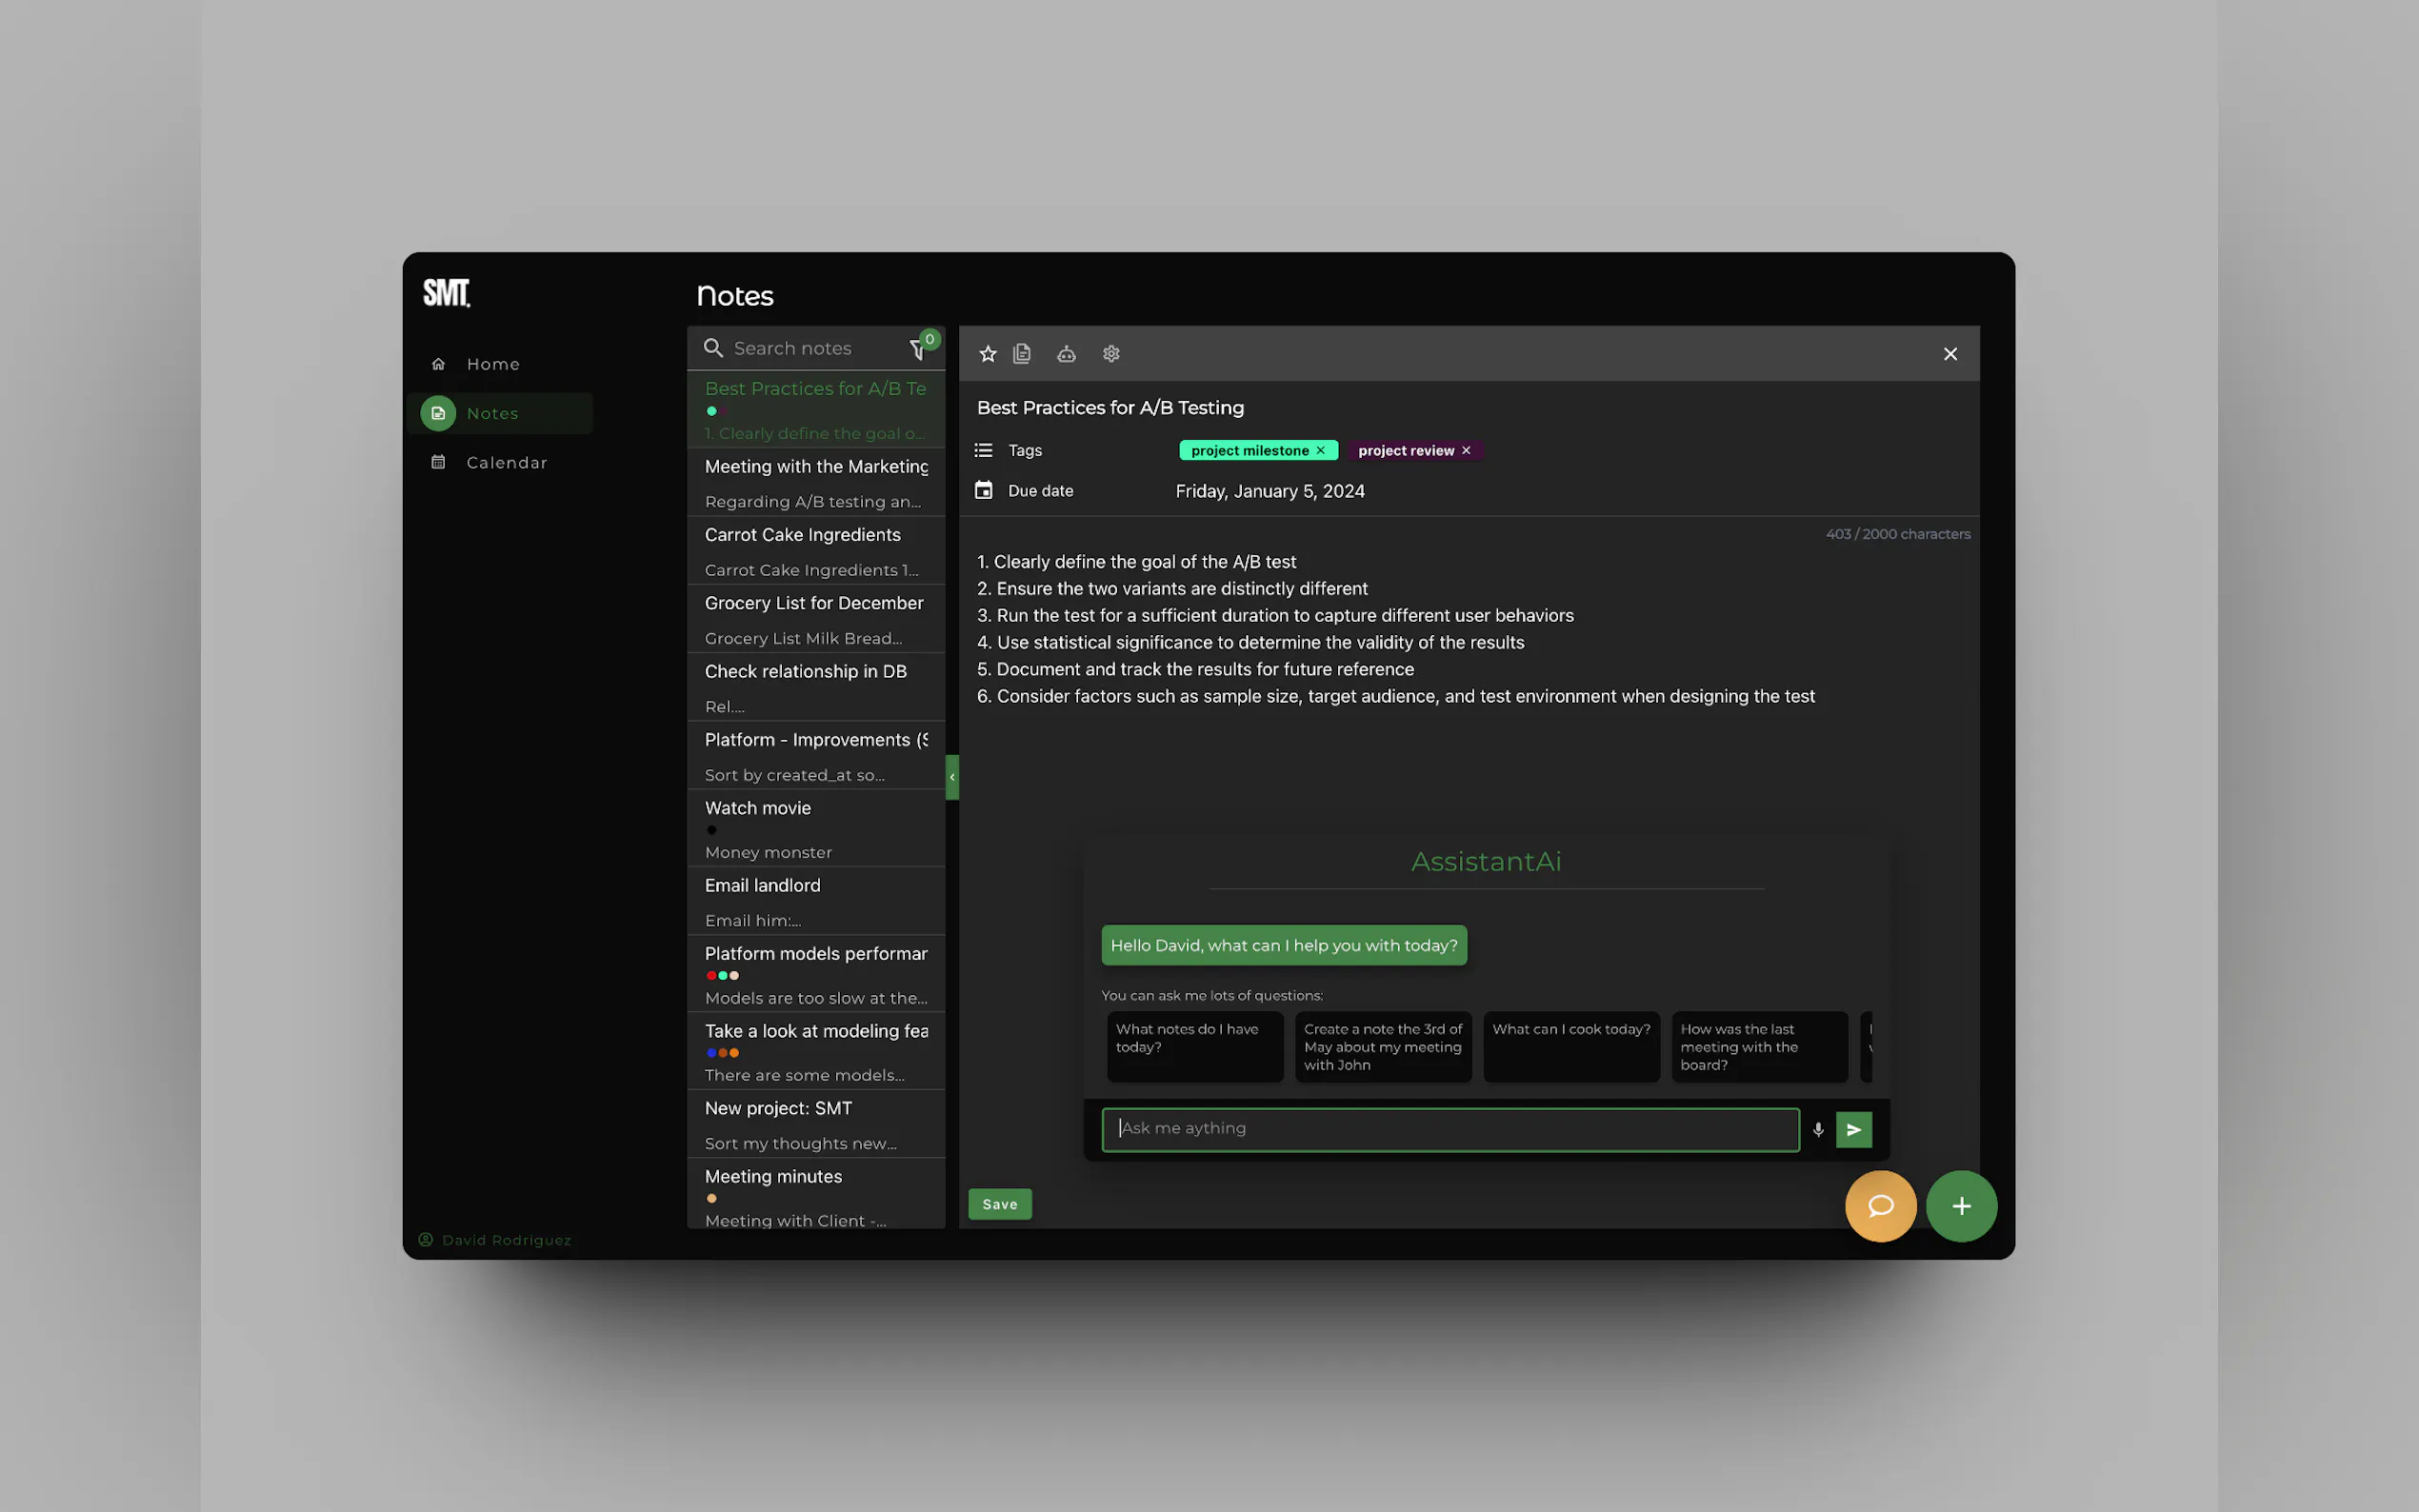2419x1512 pixels.
Task: Open the due date picker
Action: (1269, 491)
